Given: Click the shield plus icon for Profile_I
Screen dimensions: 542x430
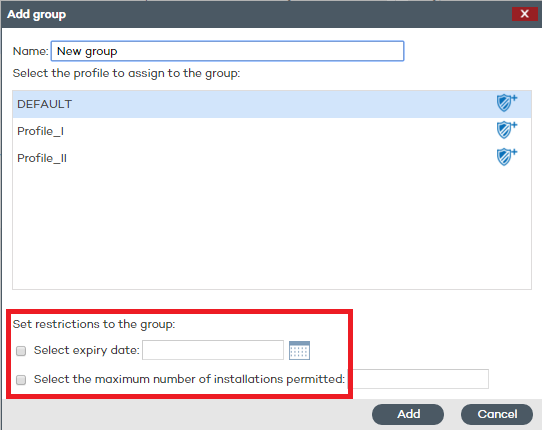Looking at the screenshot, I should tap(507, 130).
